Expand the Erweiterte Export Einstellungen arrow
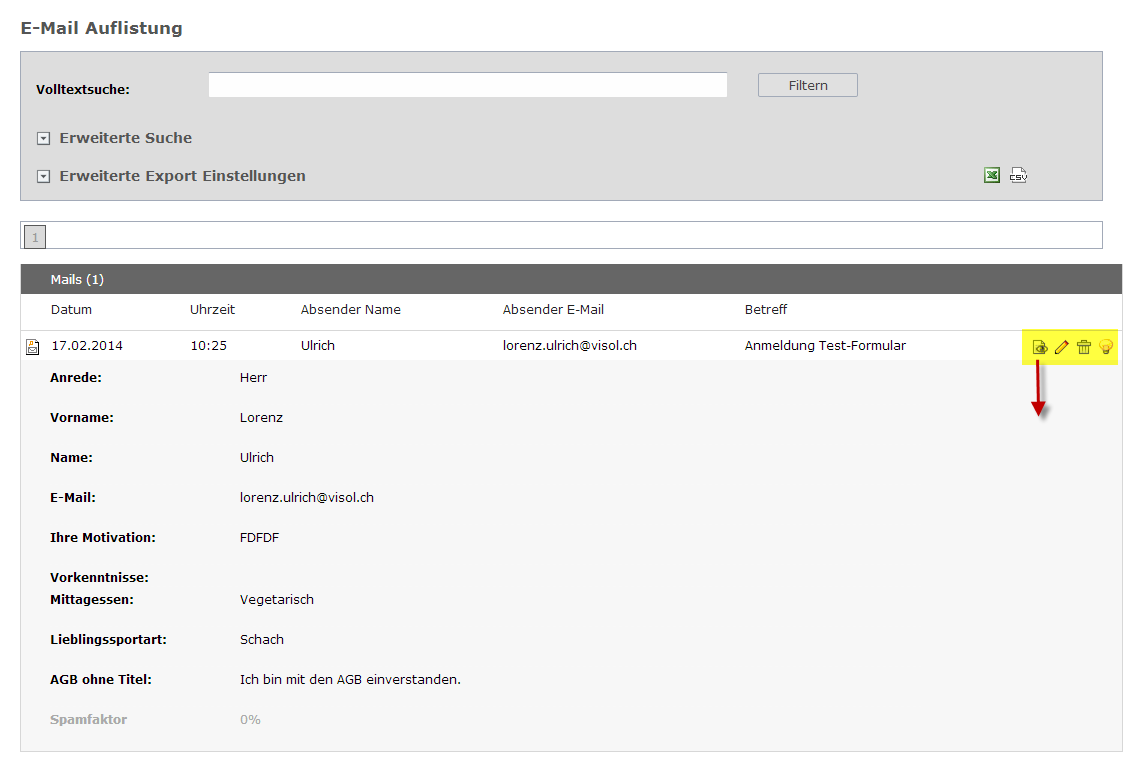Screen dimensions: 1138x767 44,176
